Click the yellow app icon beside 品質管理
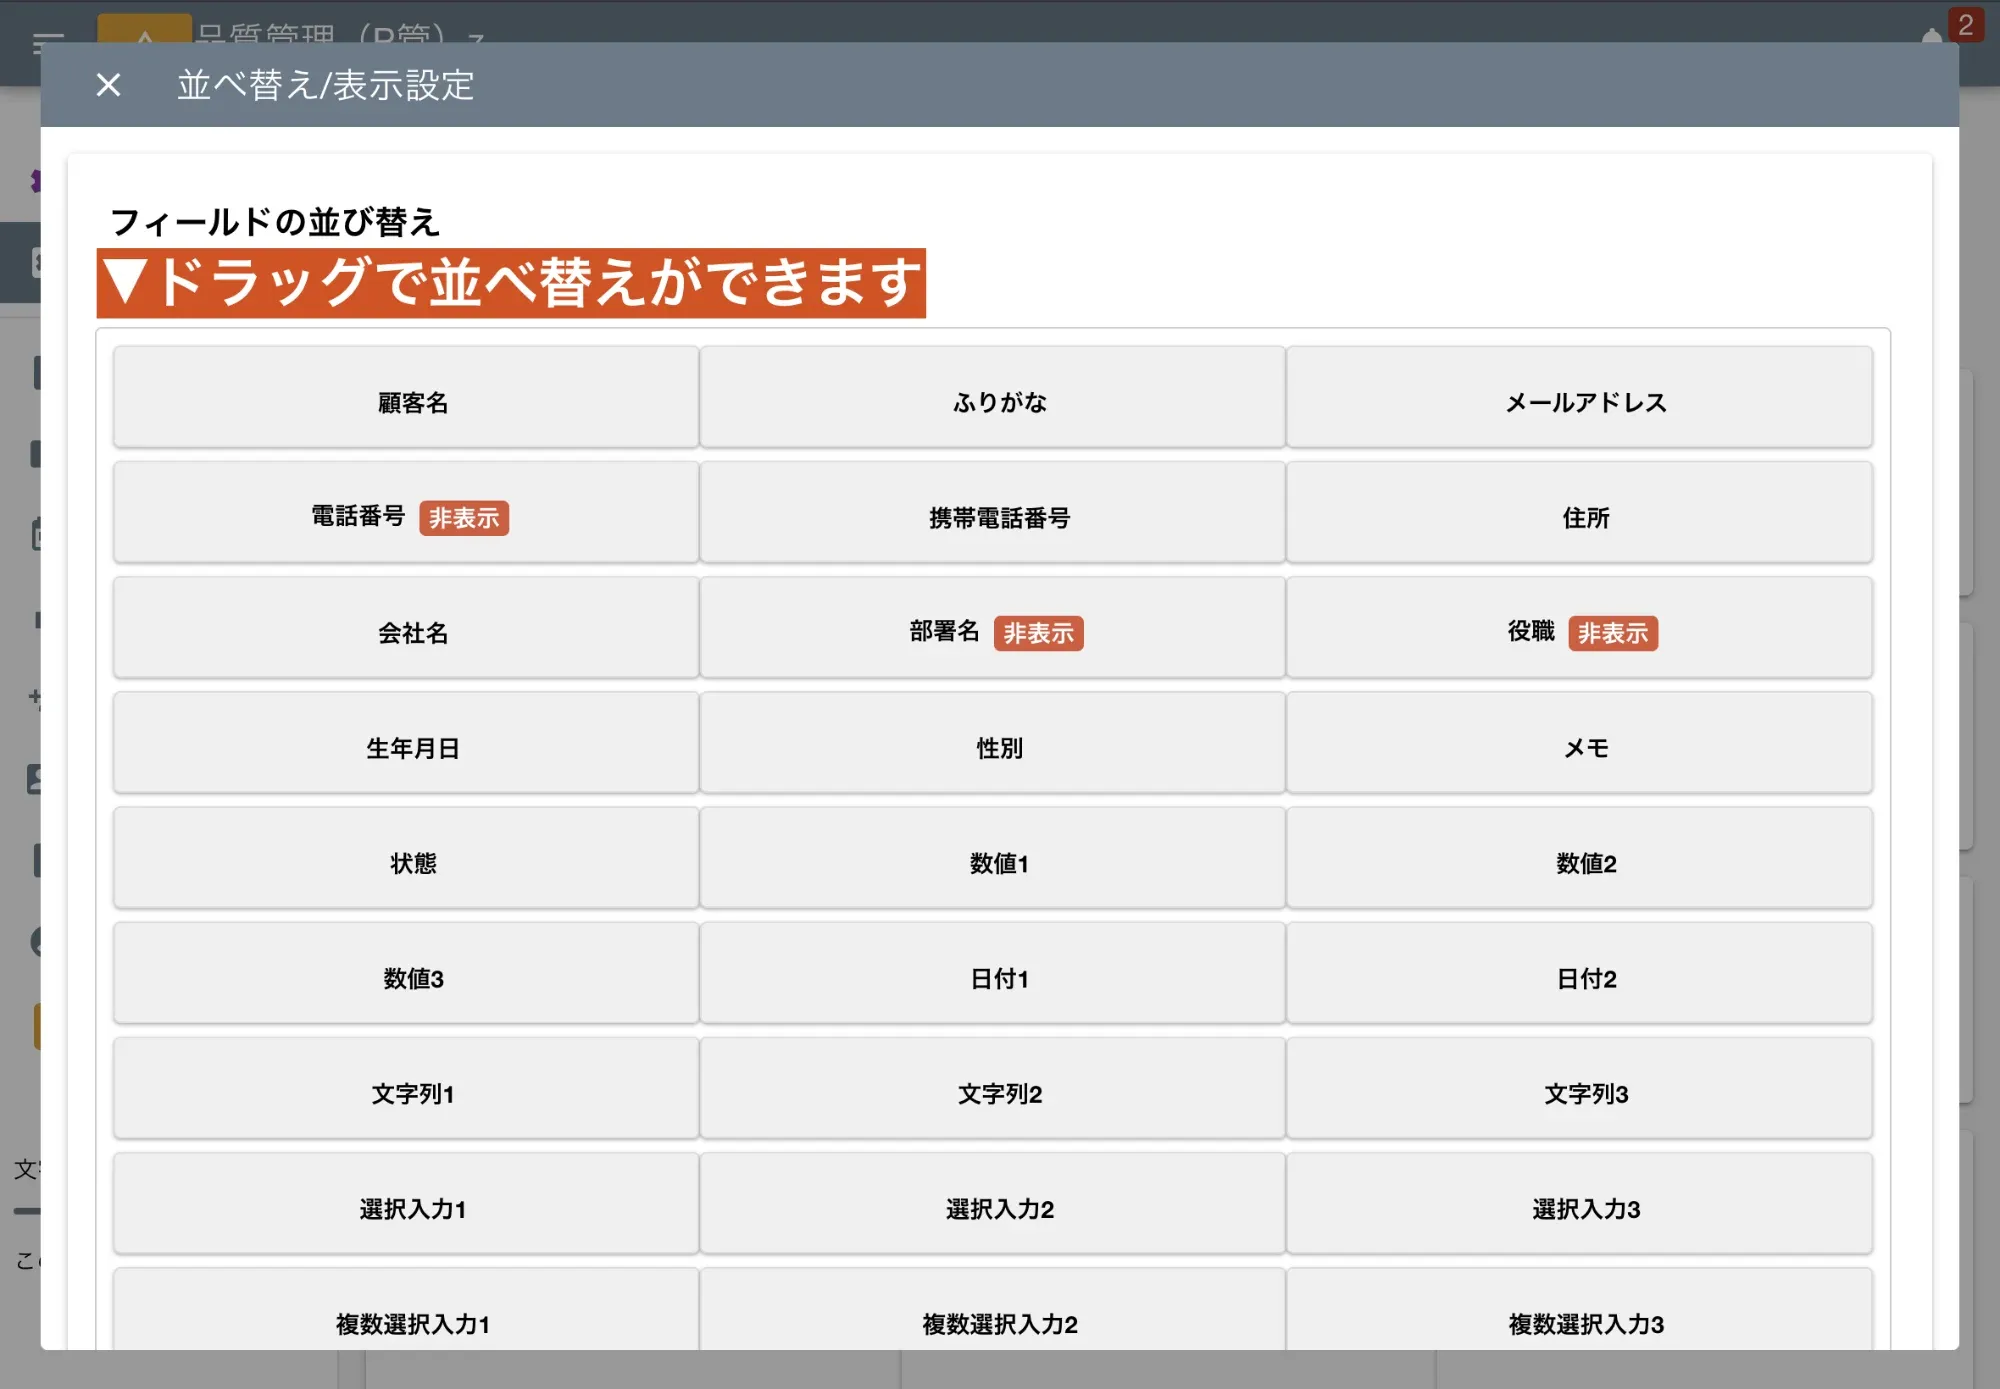The width and height of the screenshot is (2000, 1389). 143,30
